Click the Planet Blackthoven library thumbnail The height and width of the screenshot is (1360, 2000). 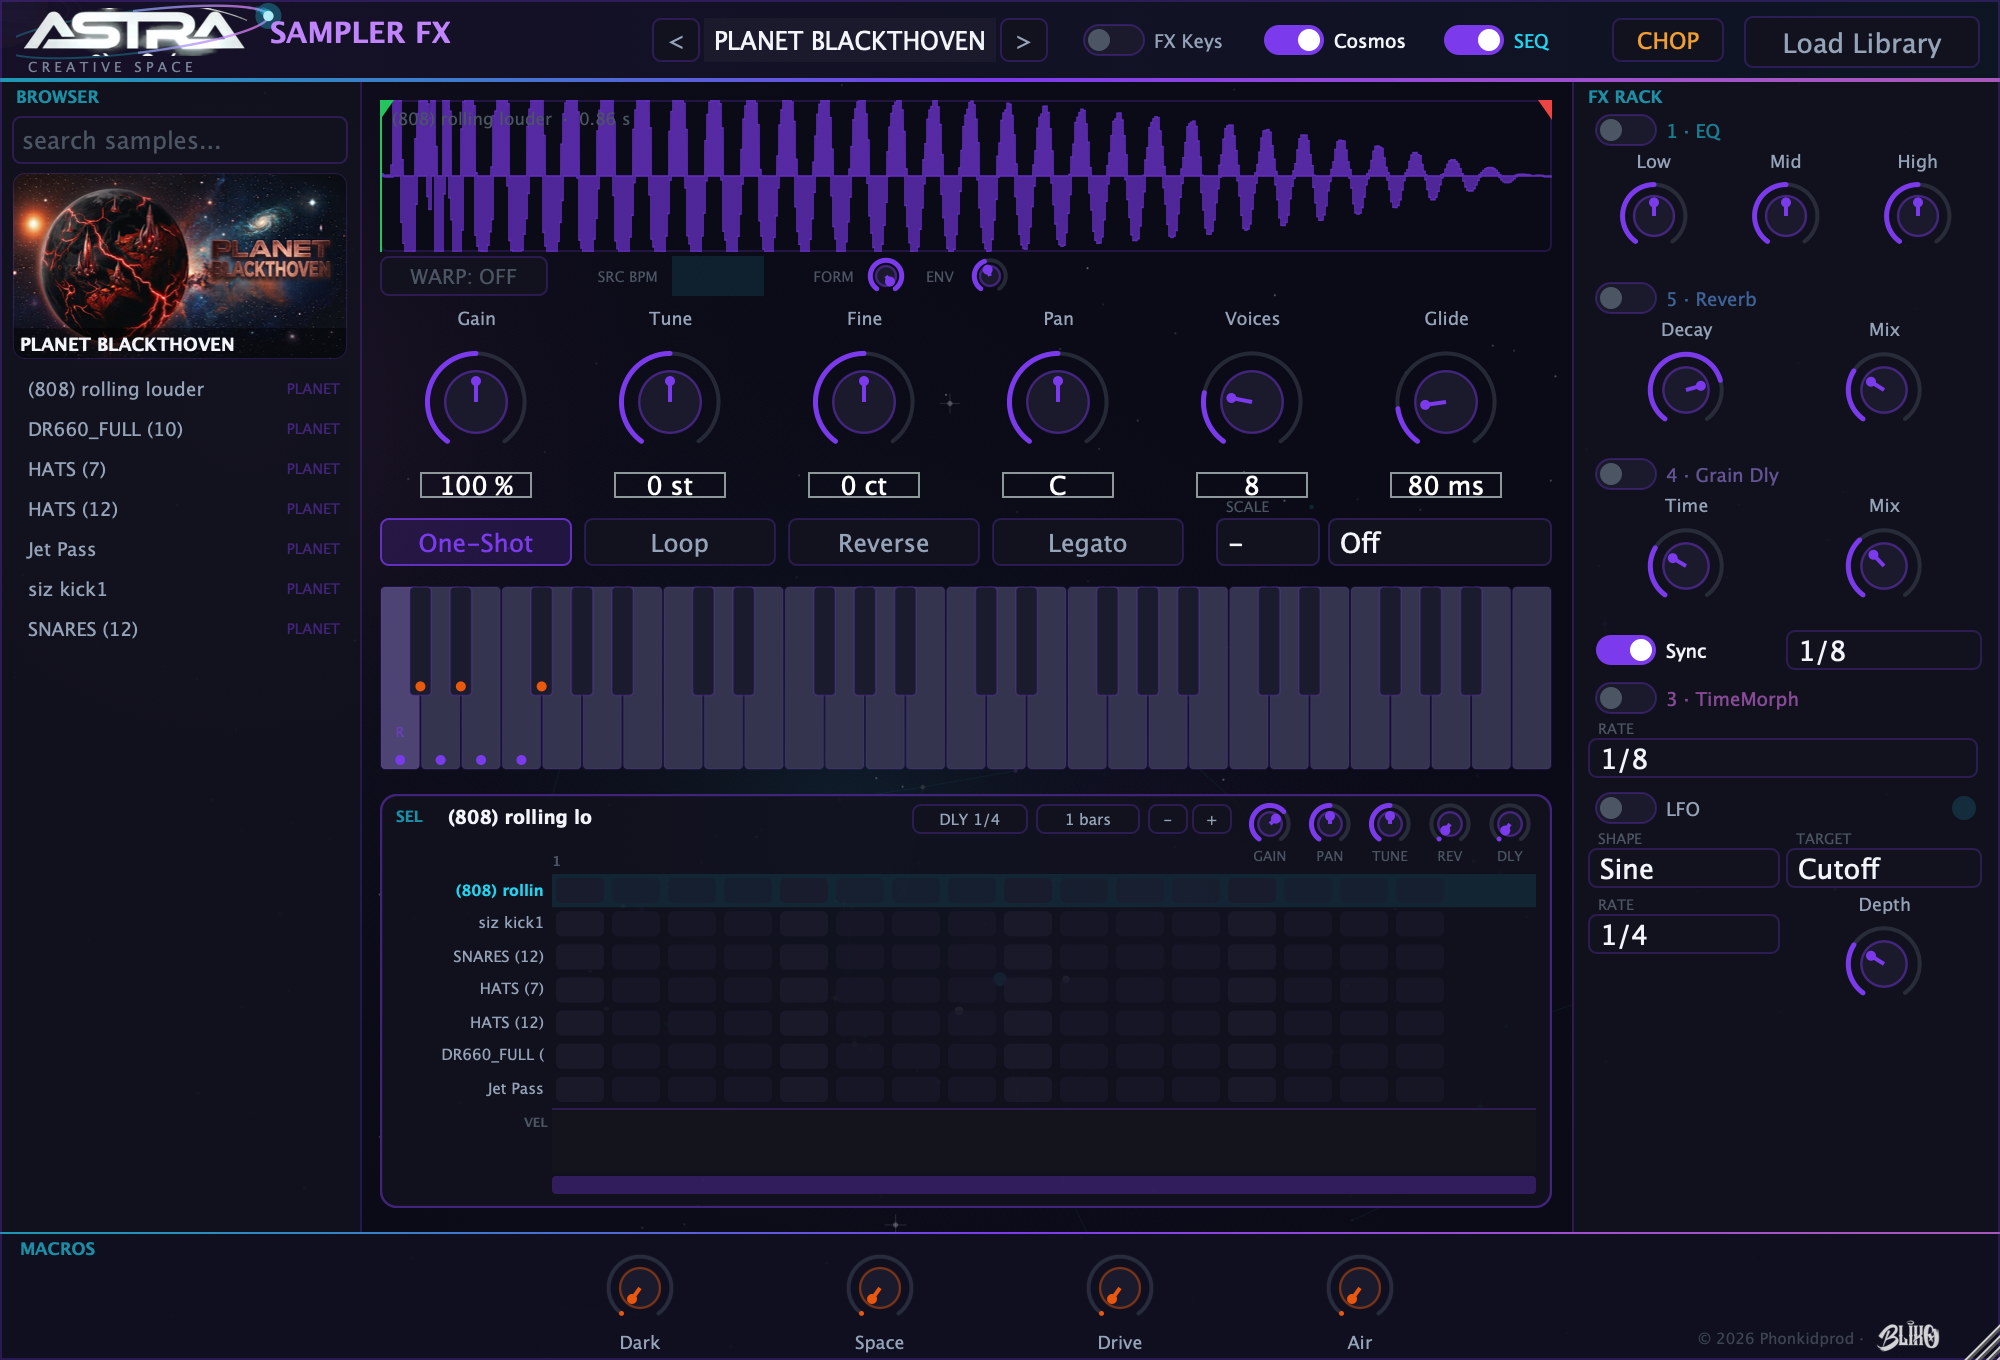(180, 266)
